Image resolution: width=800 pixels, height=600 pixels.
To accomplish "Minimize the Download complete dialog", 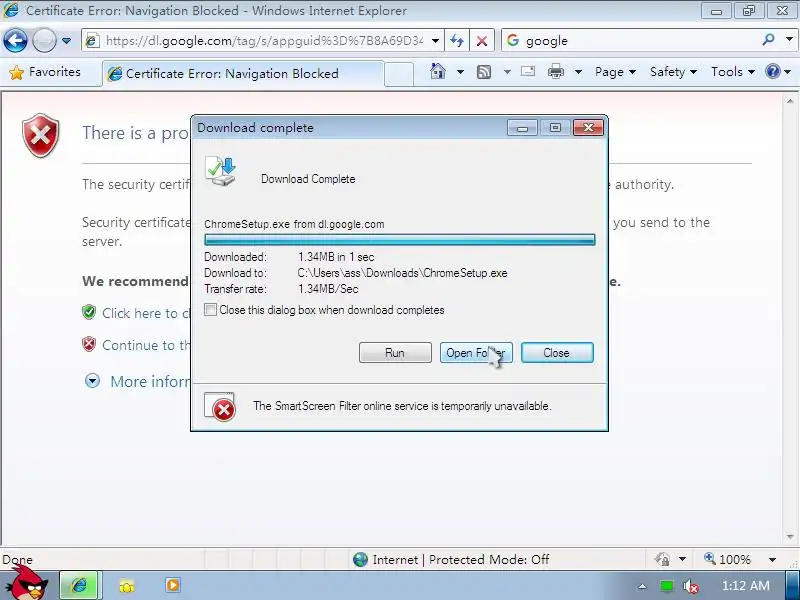I will (522, 128).
